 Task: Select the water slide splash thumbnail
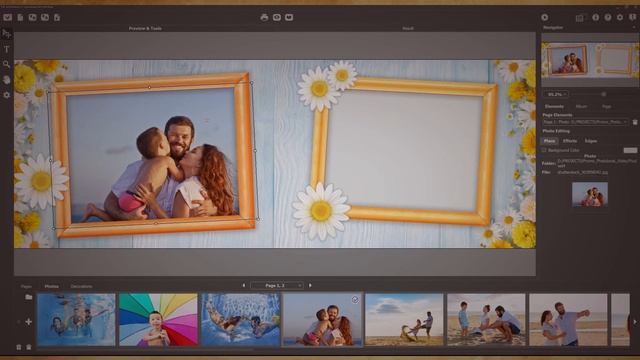(x=241, y=320)
